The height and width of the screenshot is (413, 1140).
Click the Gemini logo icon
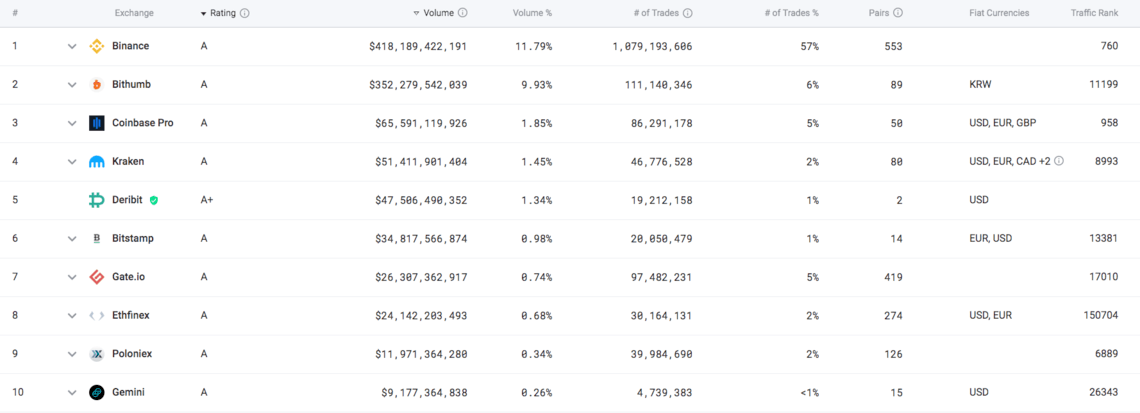[x=97, y=392]
